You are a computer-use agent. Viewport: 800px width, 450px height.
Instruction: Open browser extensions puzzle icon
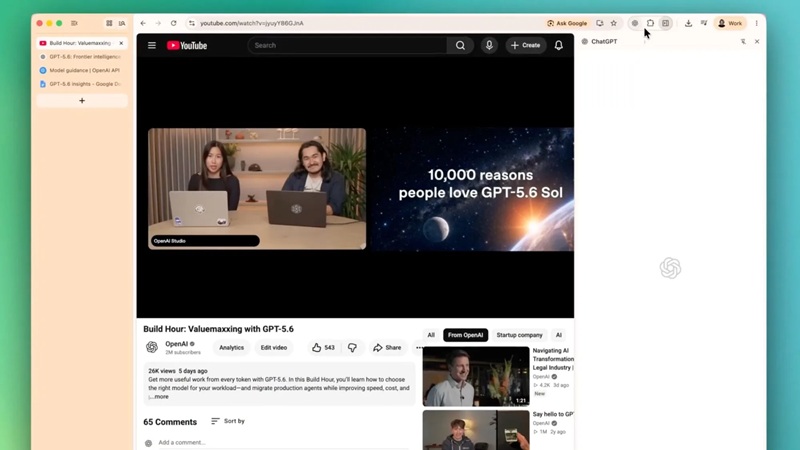pyautogui.click(x=650, y=23)
